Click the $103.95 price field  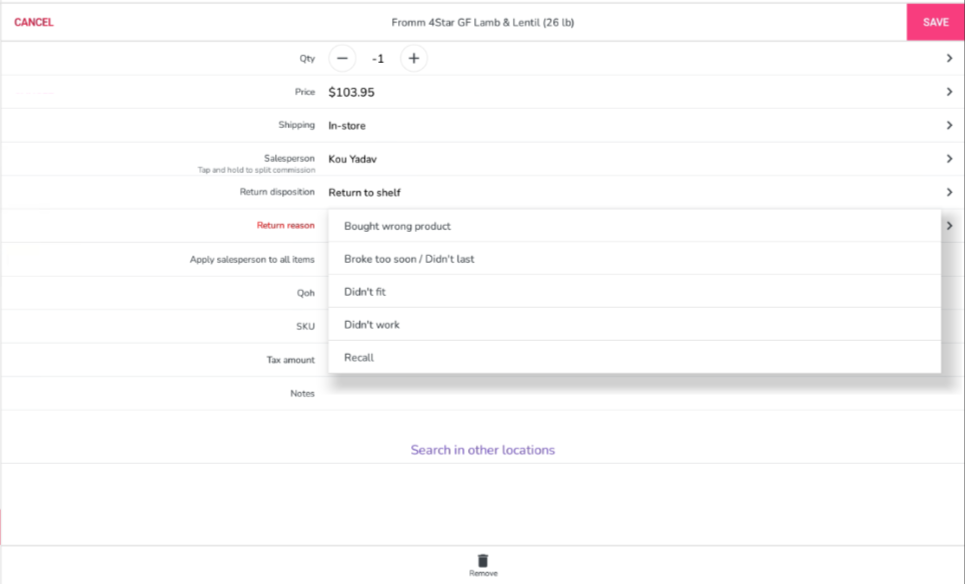351,92
